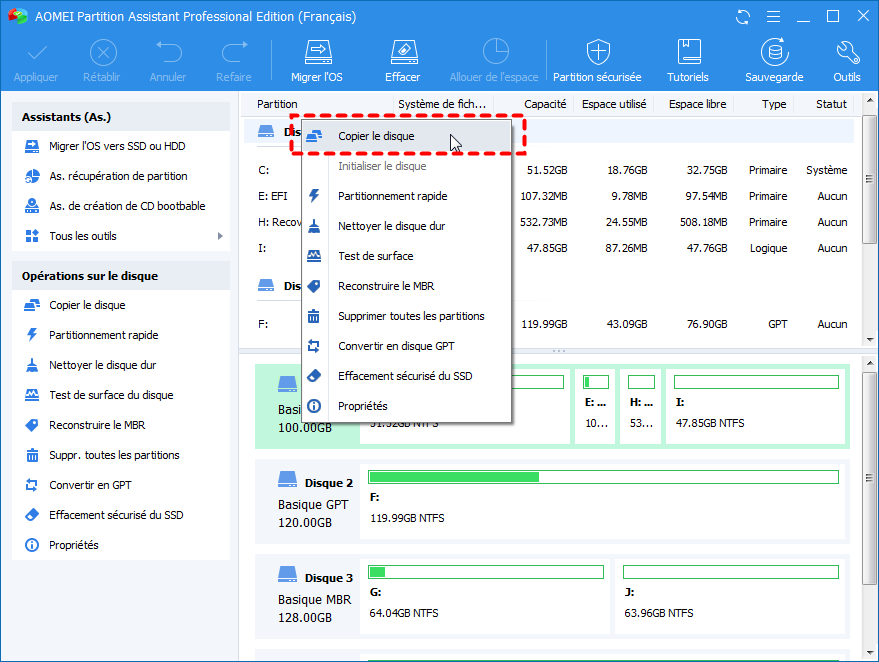Screen dimensions: 879x662
Task: Open the Outils wrench icon
Action: [846, 52]
